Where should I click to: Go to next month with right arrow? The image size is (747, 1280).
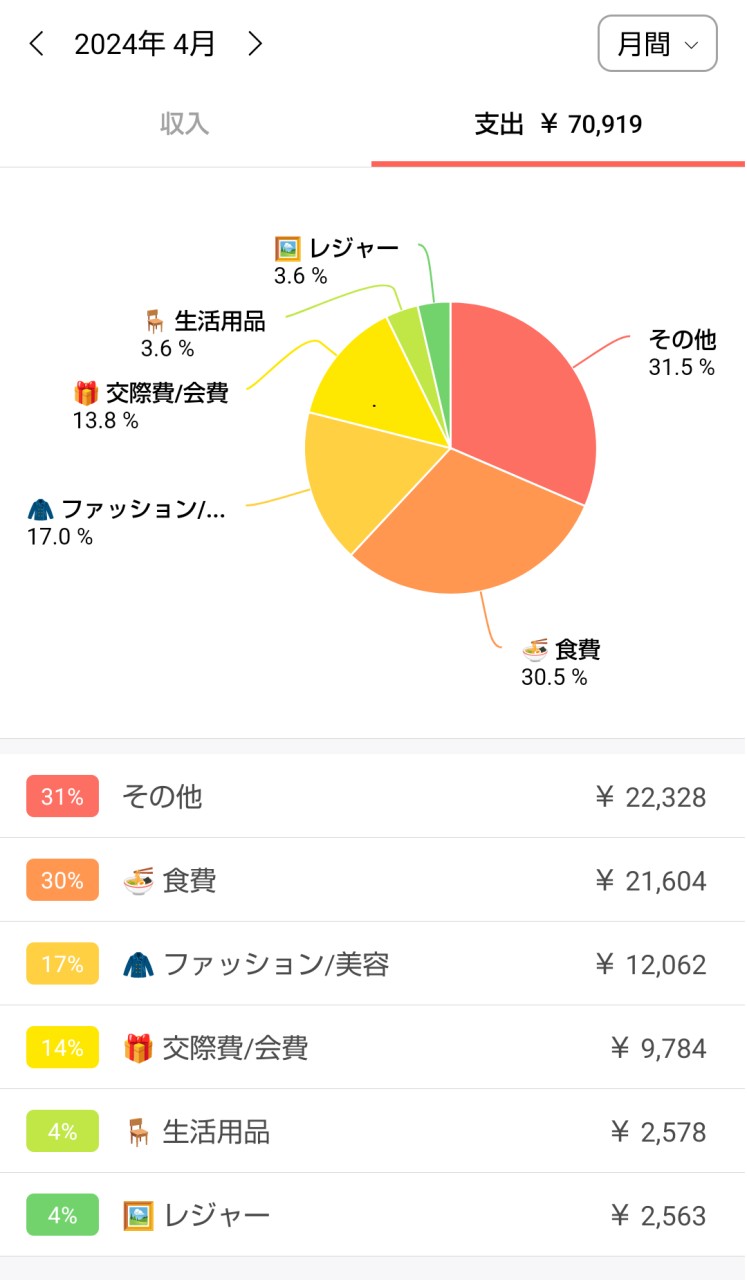255,44
